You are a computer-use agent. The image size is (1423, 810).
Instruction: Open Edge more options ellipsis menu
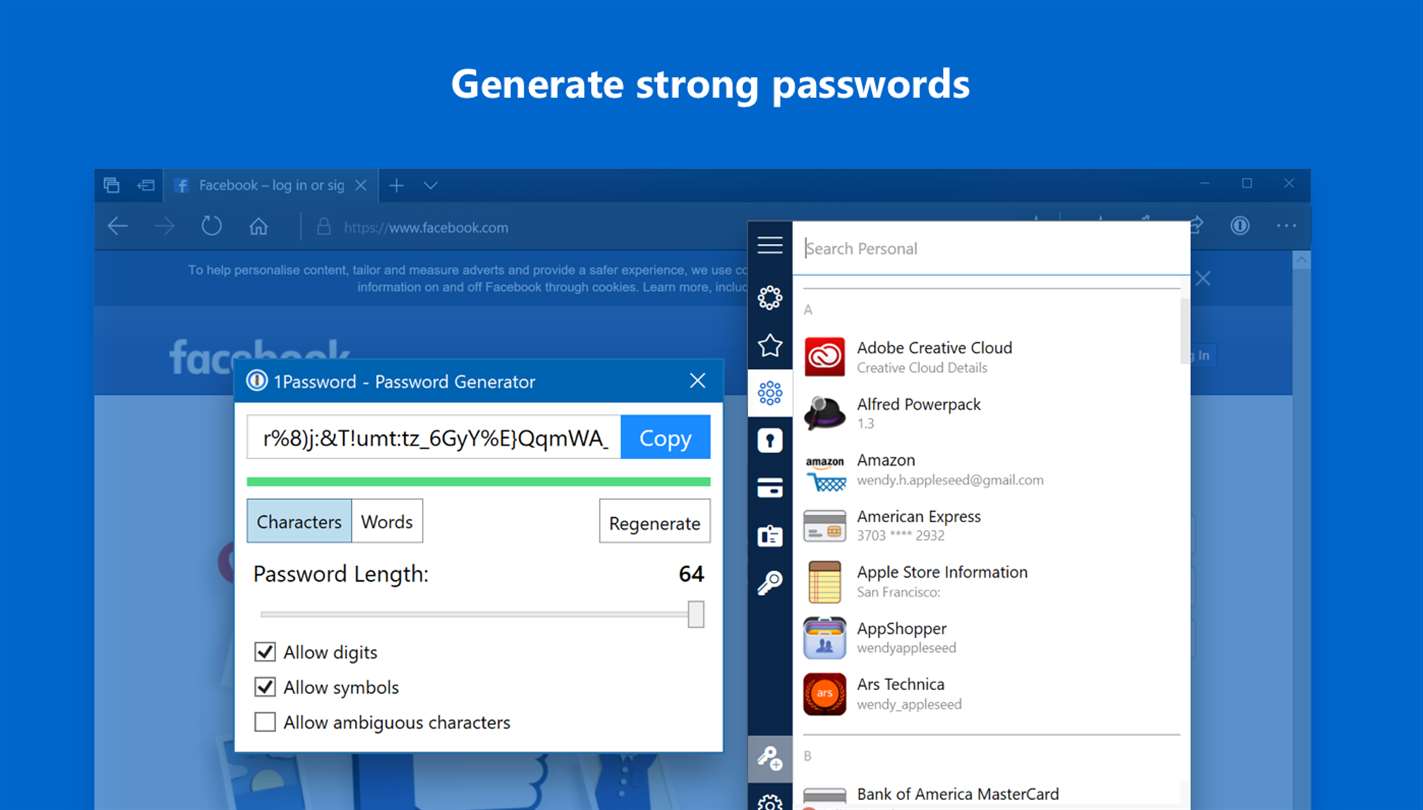[1287, 226]
